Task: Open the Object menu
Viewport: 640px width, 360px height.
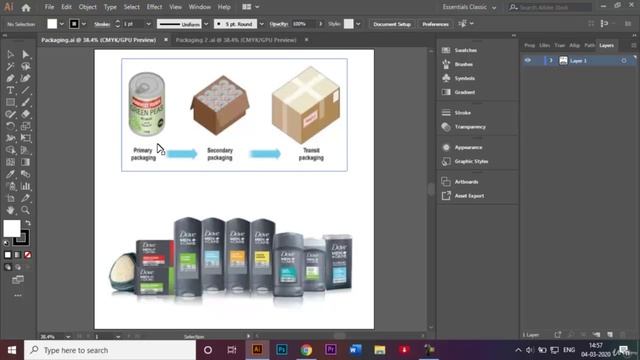Action: click(x=87, y=7)
